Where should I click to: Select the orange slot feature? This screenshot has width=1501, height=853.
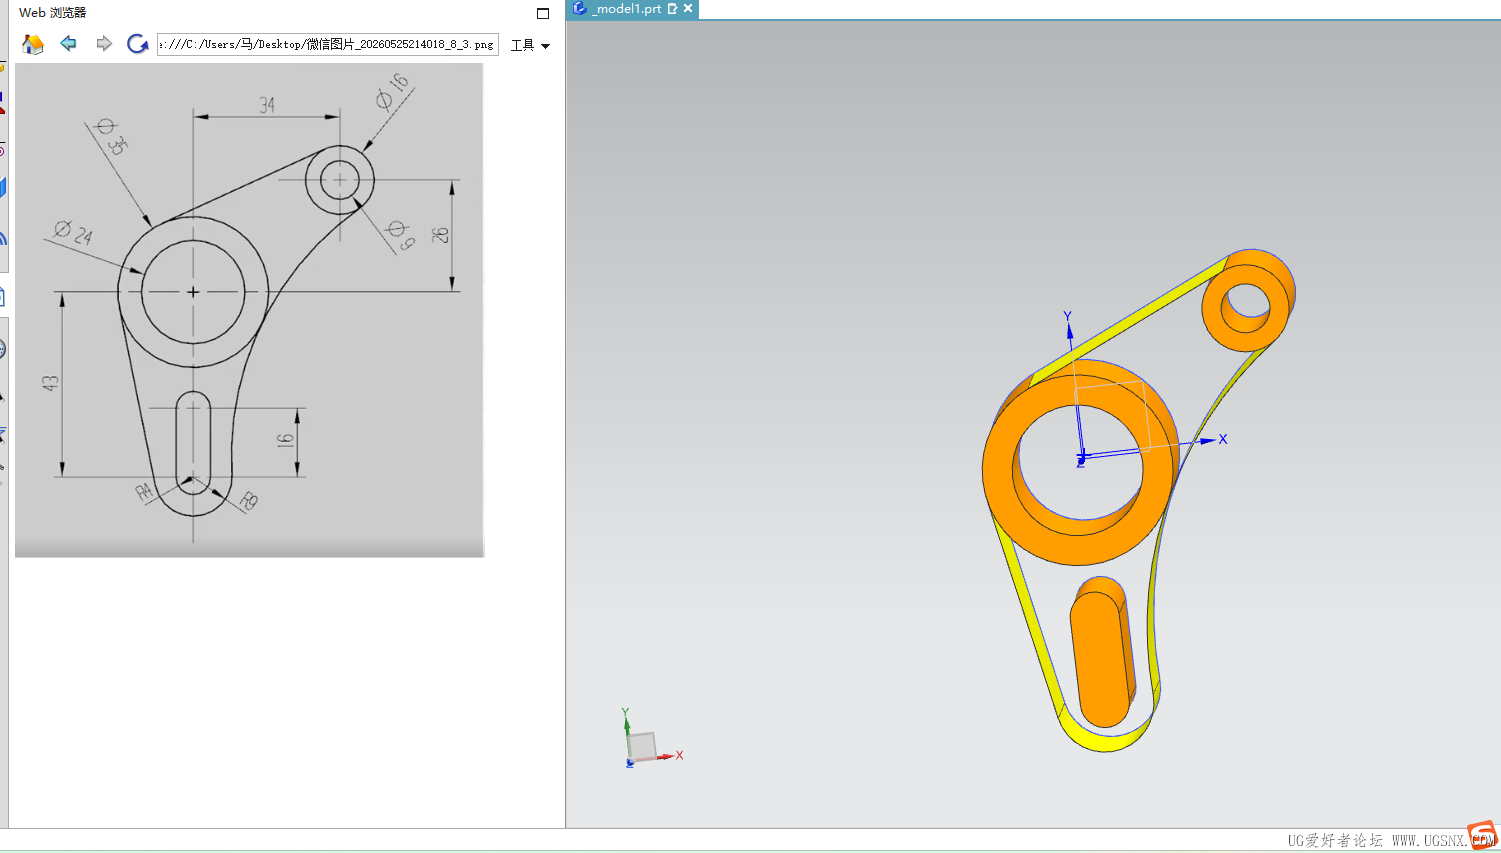(x=1102, y=652)
